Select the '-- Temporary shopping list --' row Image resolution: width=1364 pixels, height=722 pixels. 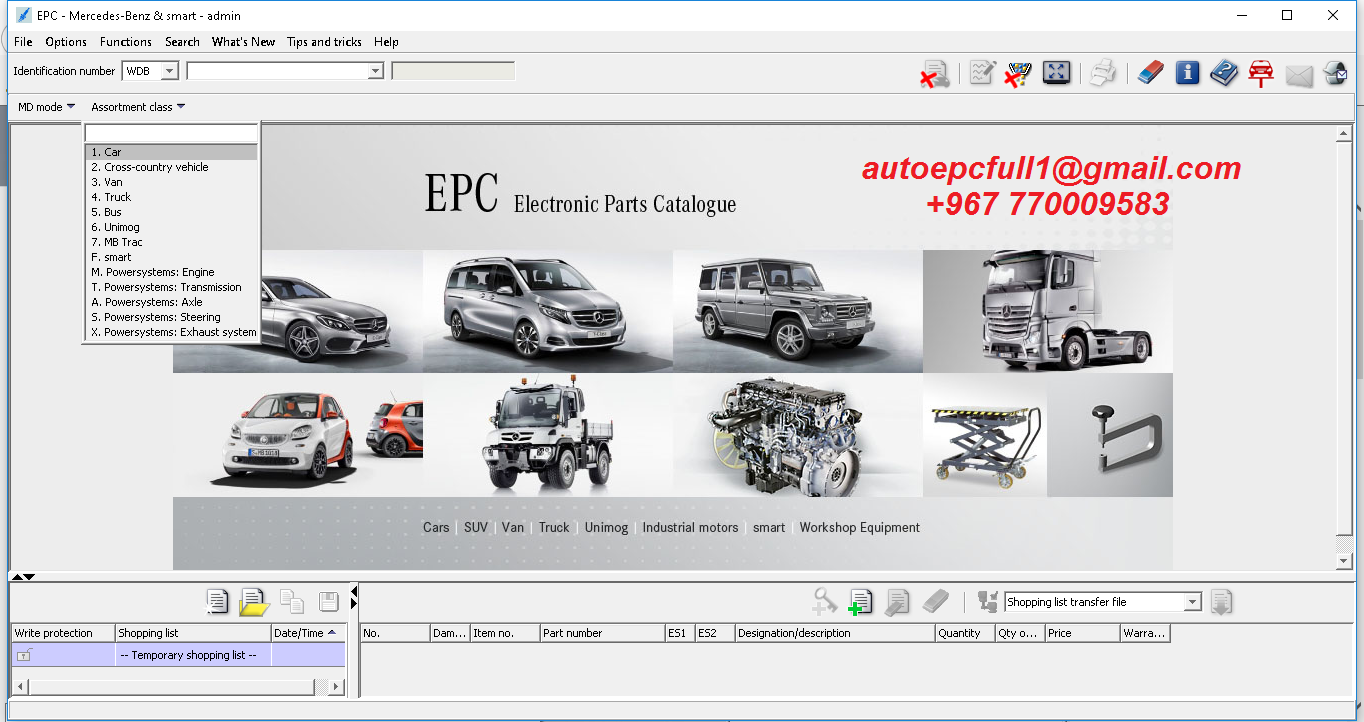[x=178, y=655]
